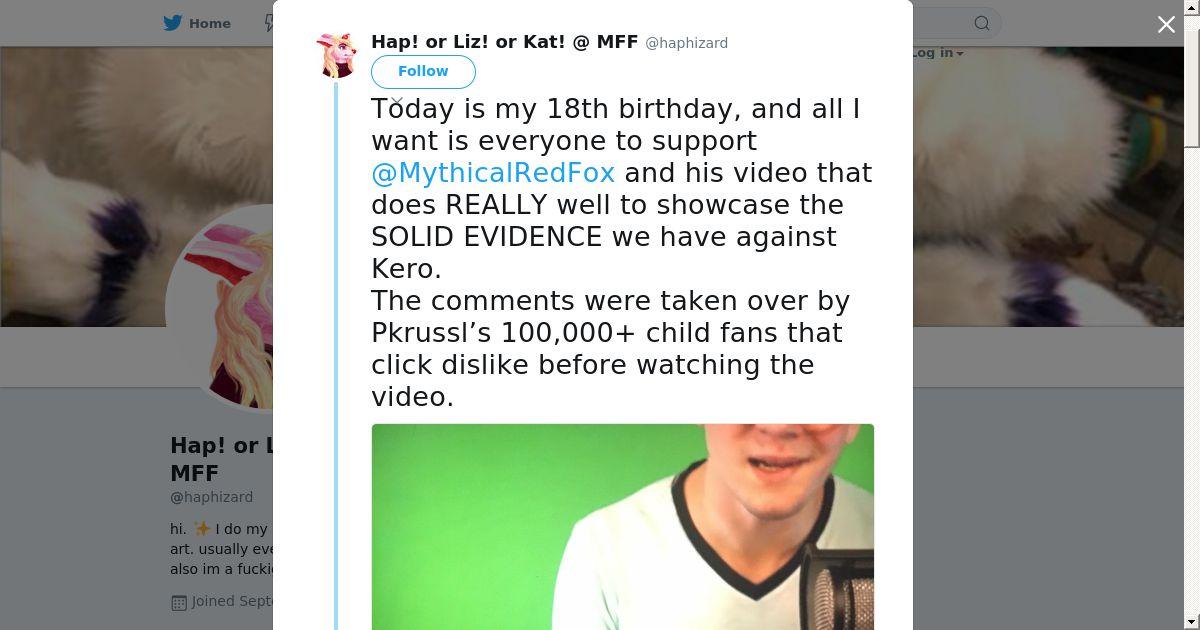Click the Joined calendar icon

coord(179,602)
